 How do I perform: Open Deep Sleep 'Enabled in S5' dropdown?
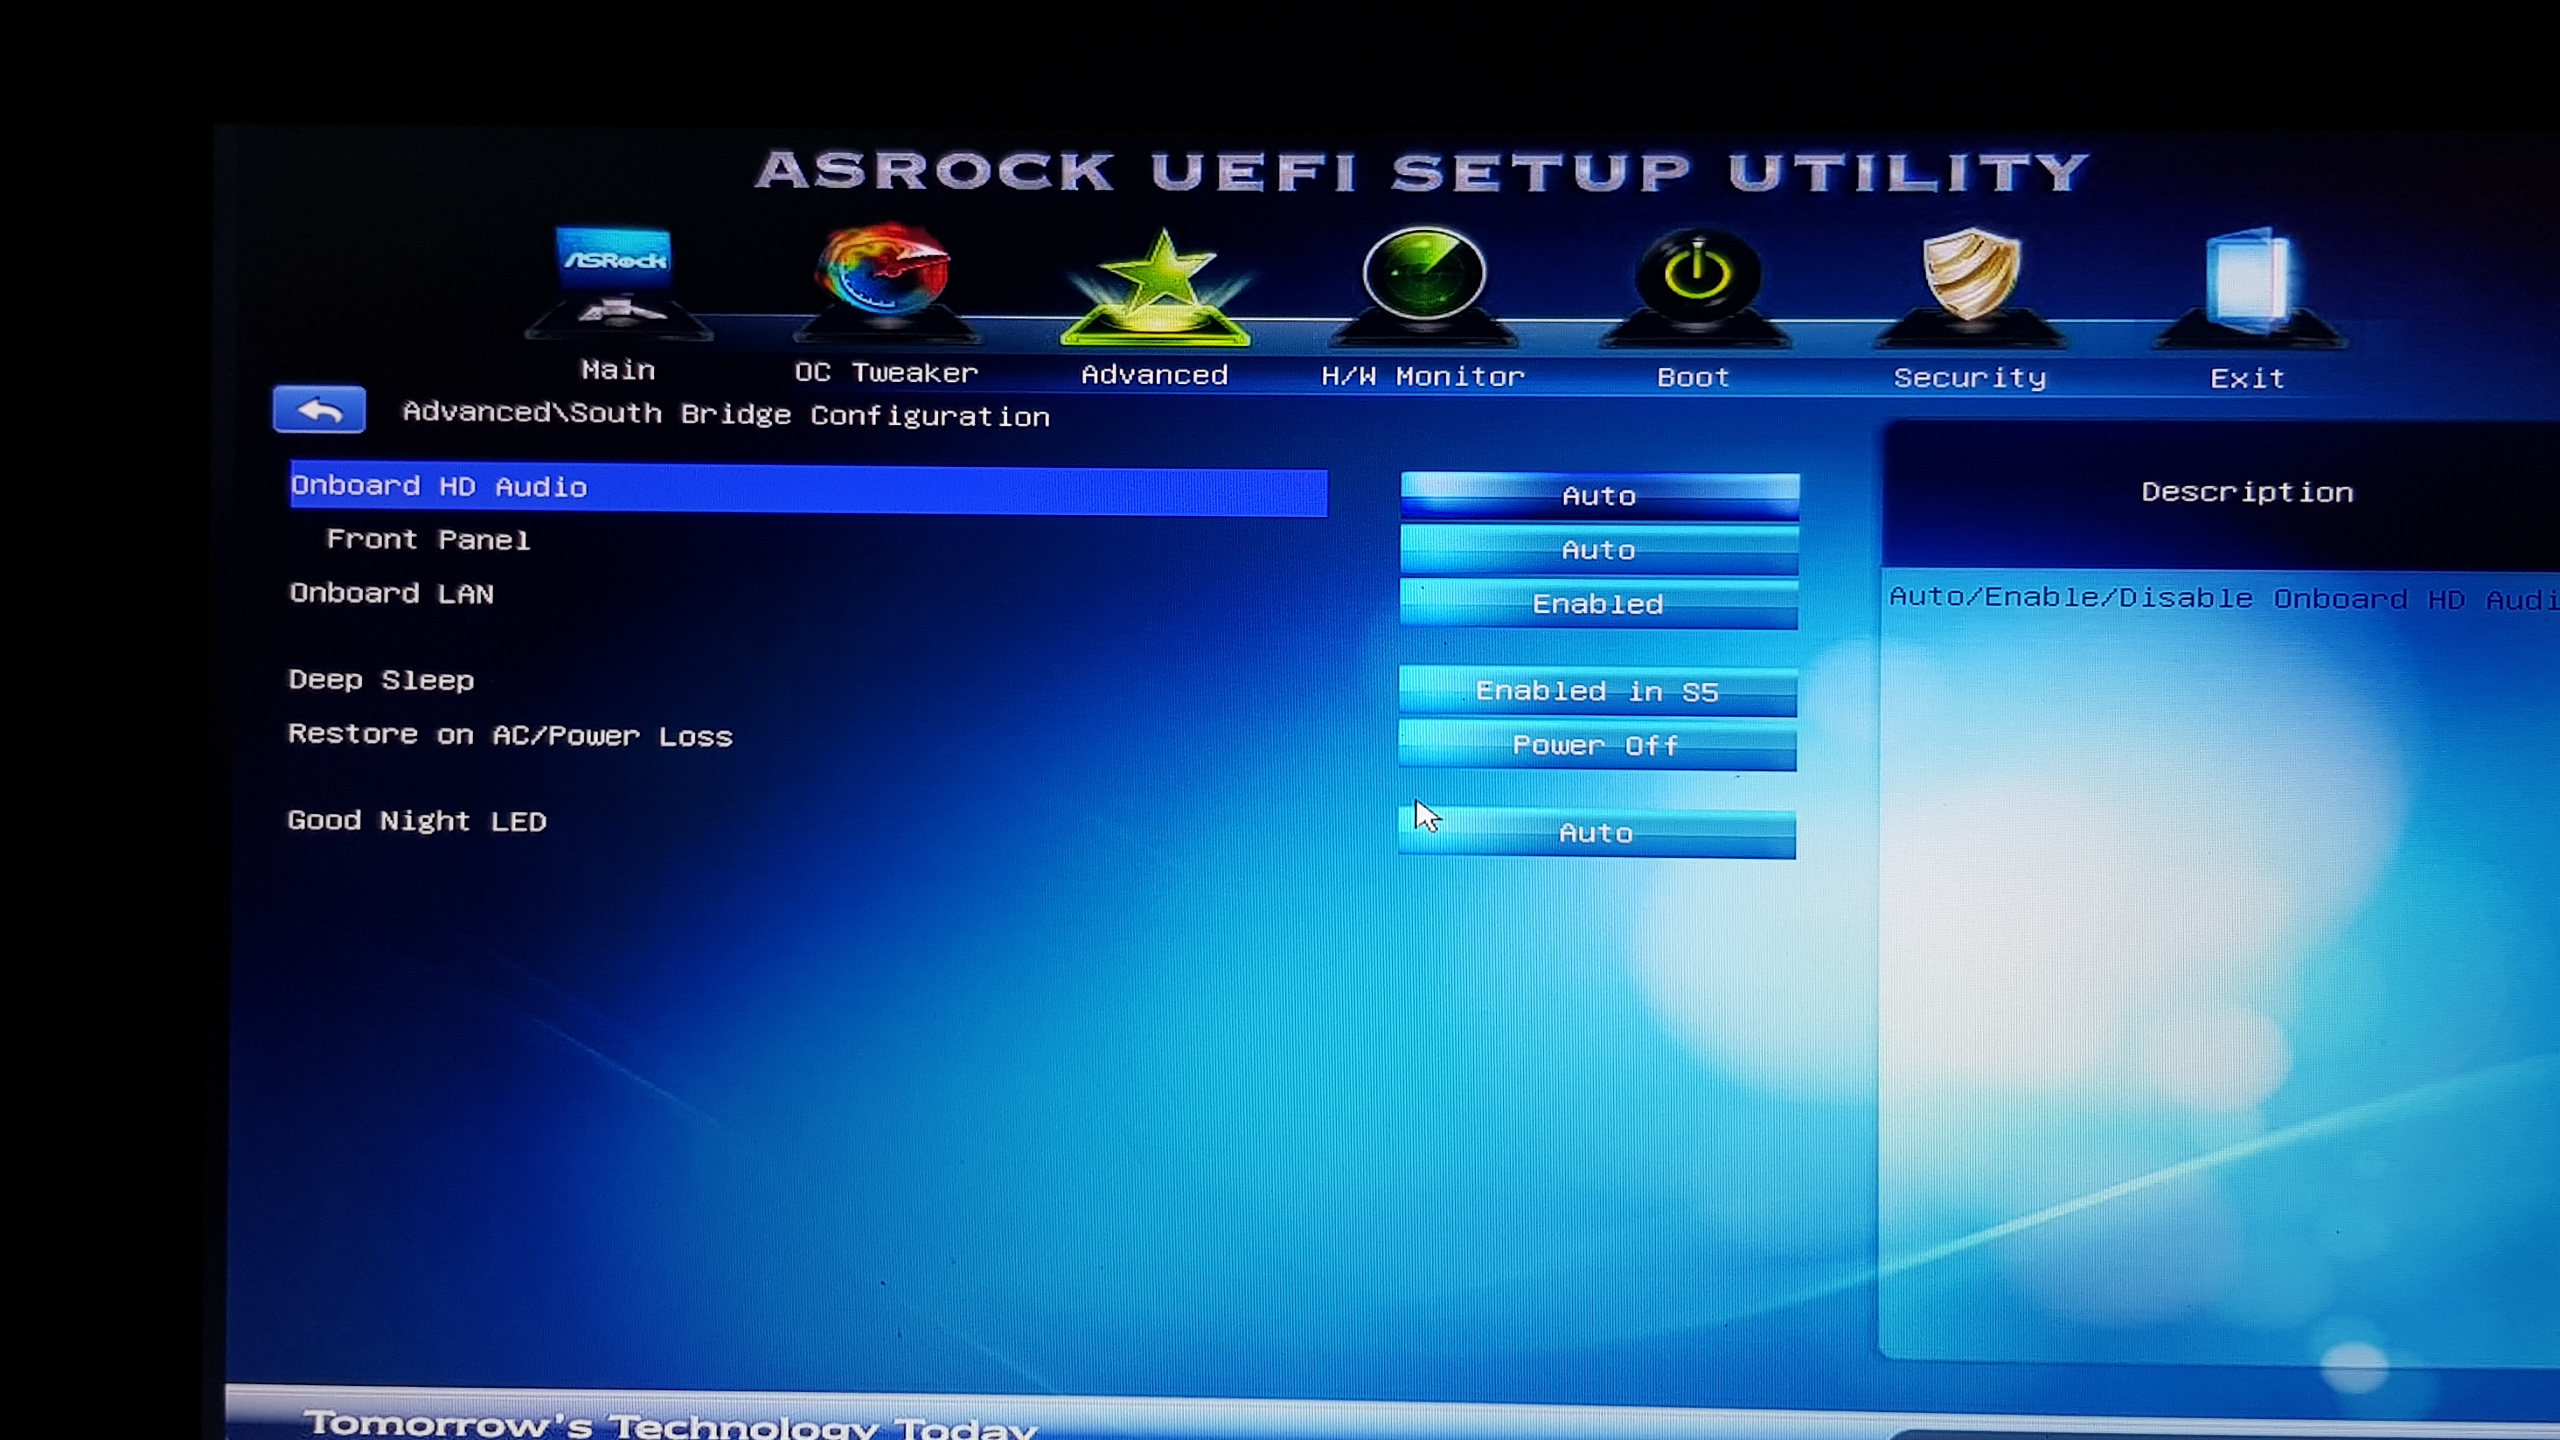pyautogui.click(x=1597, y=691)
